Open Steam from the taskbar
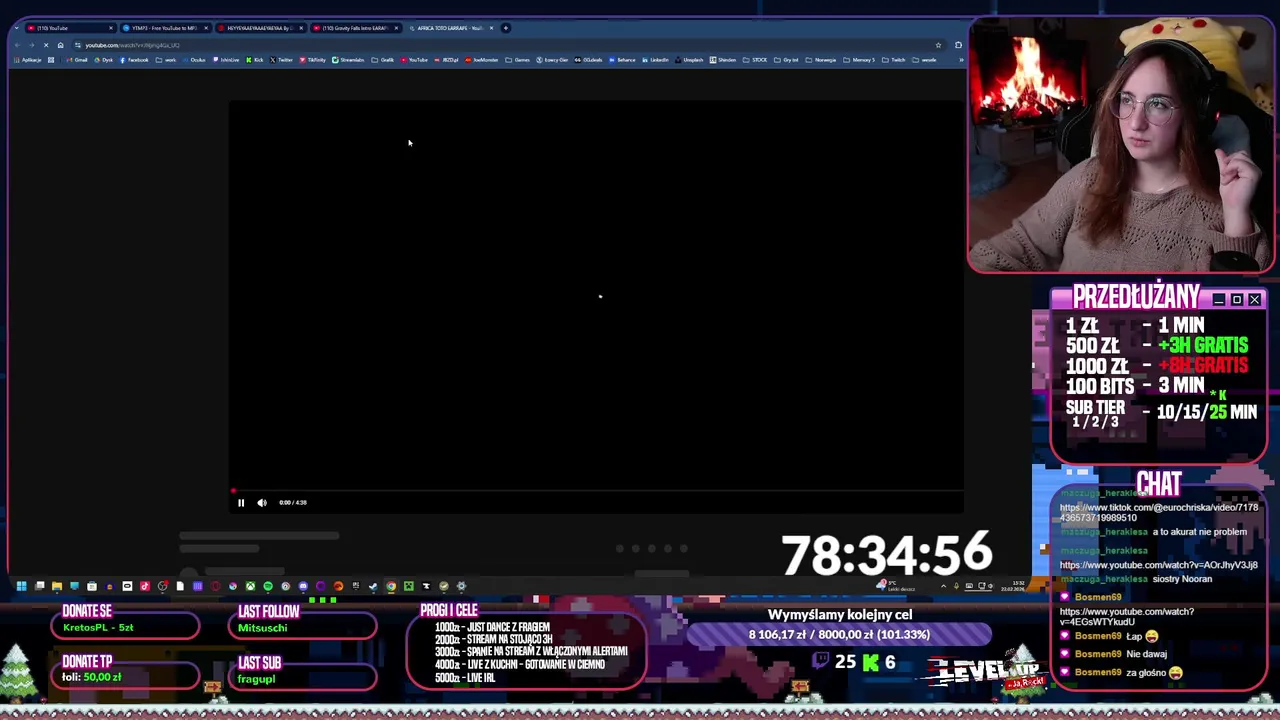Screen dimensions: 1280x720 [373, 586]
